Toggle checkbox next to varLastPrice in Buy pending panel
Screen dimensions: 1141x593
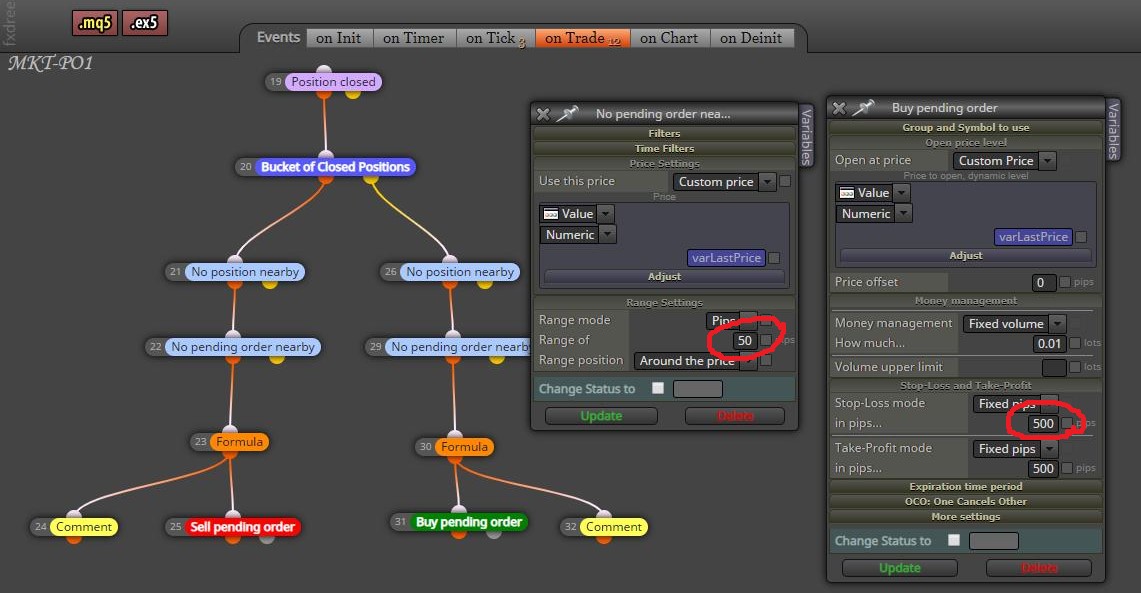[1081, 236]
